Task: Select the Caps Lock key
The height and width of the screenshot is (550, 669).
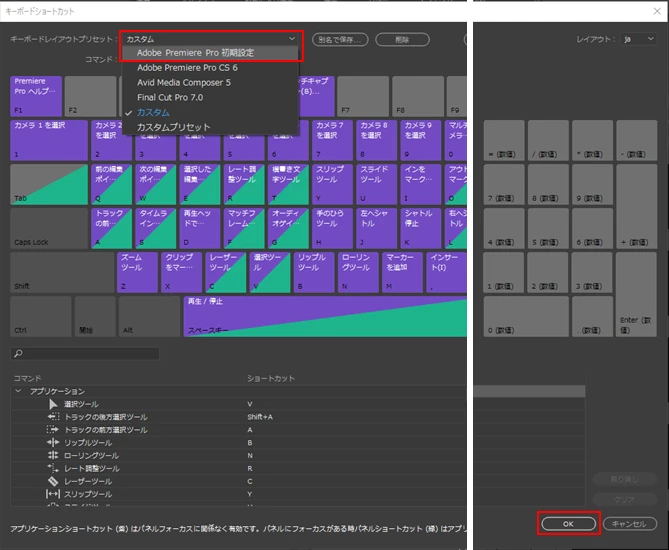Action: 49,228
